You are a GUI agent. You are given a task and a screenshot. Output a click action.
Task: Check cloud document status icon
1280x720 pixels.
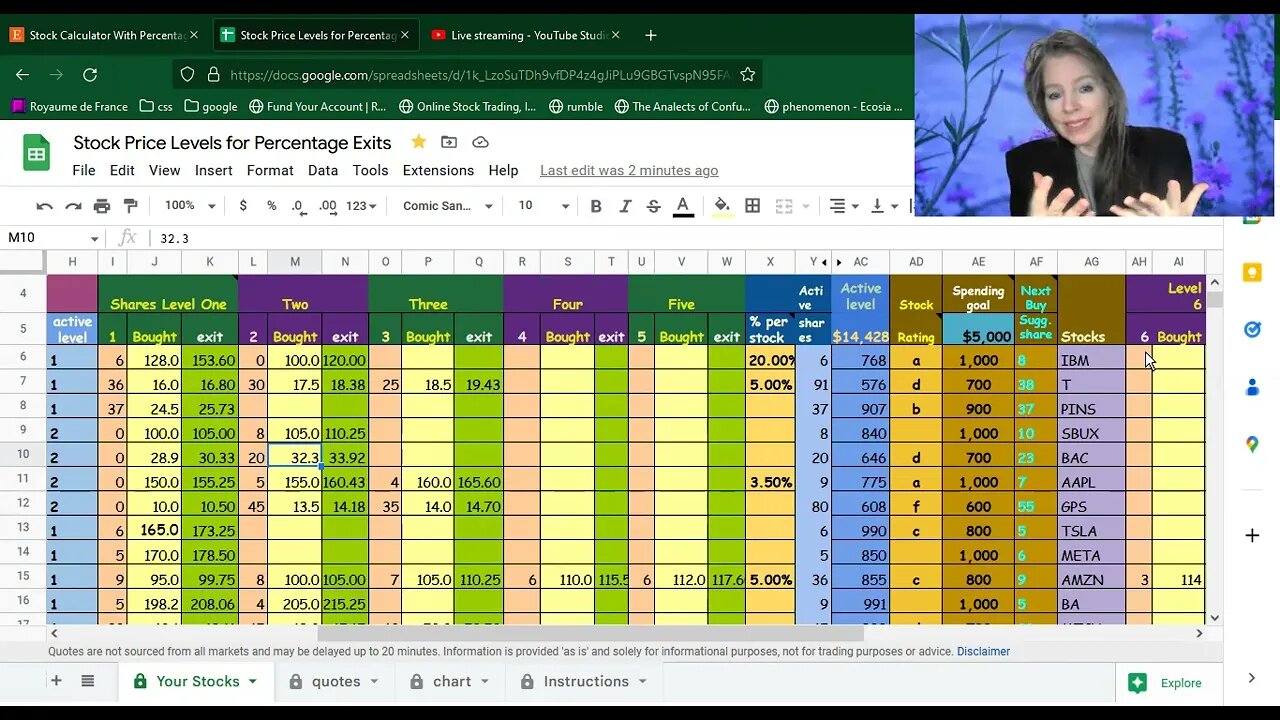click(480, 142)
